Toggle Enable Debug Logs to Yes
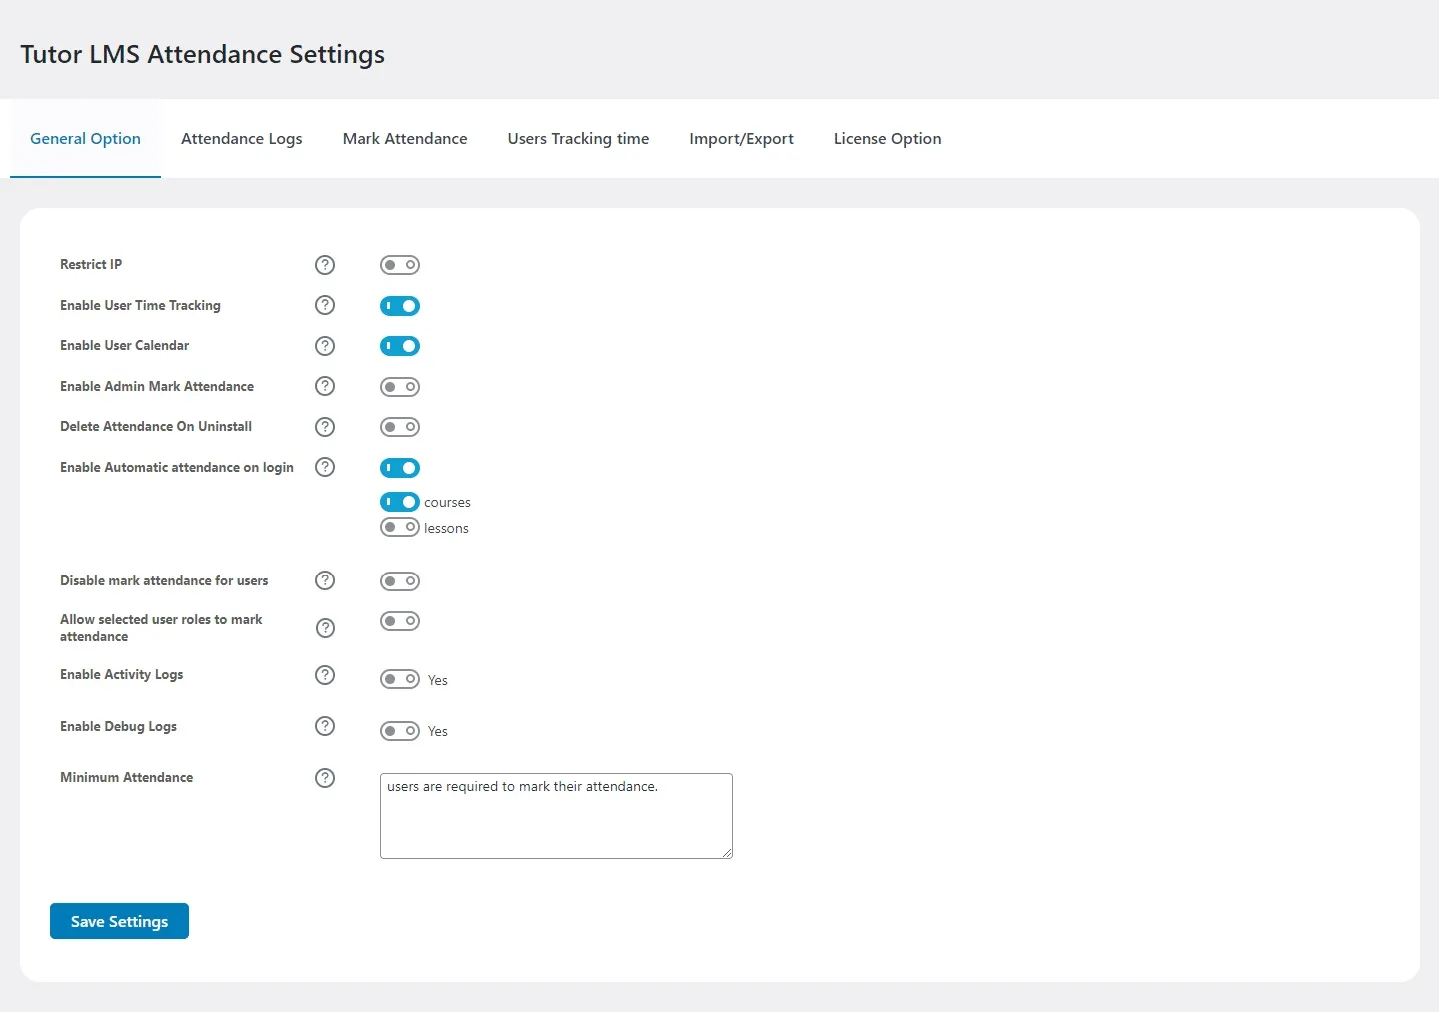Image resolution: width=1439 pixels, height=1012 pixels. pos(400,731)
